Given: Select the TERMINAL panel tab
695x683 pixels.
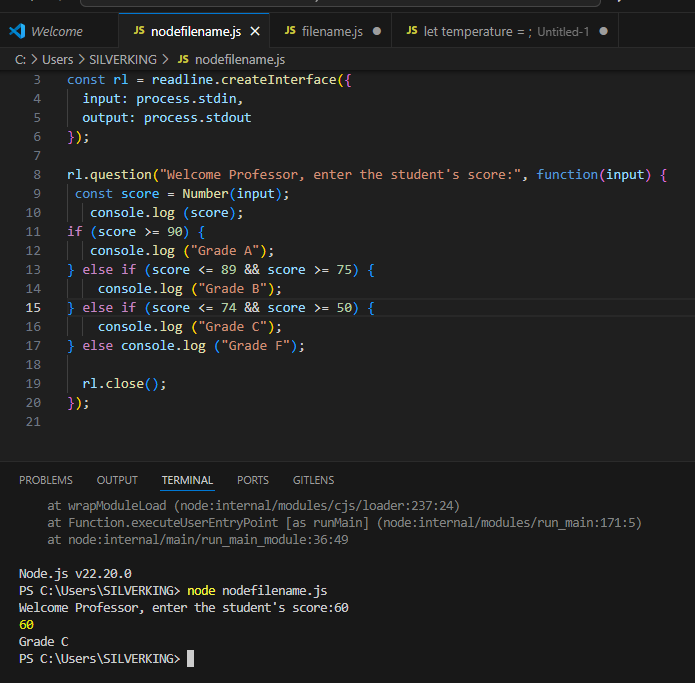Looking at the screenshot, I should (x=187, y=480).
